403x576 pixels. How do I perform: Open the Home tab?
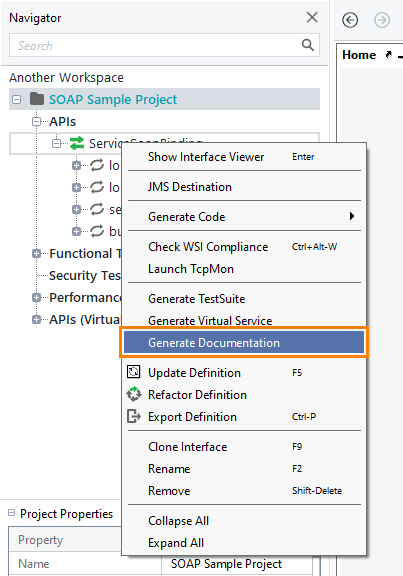click(359, 55)
